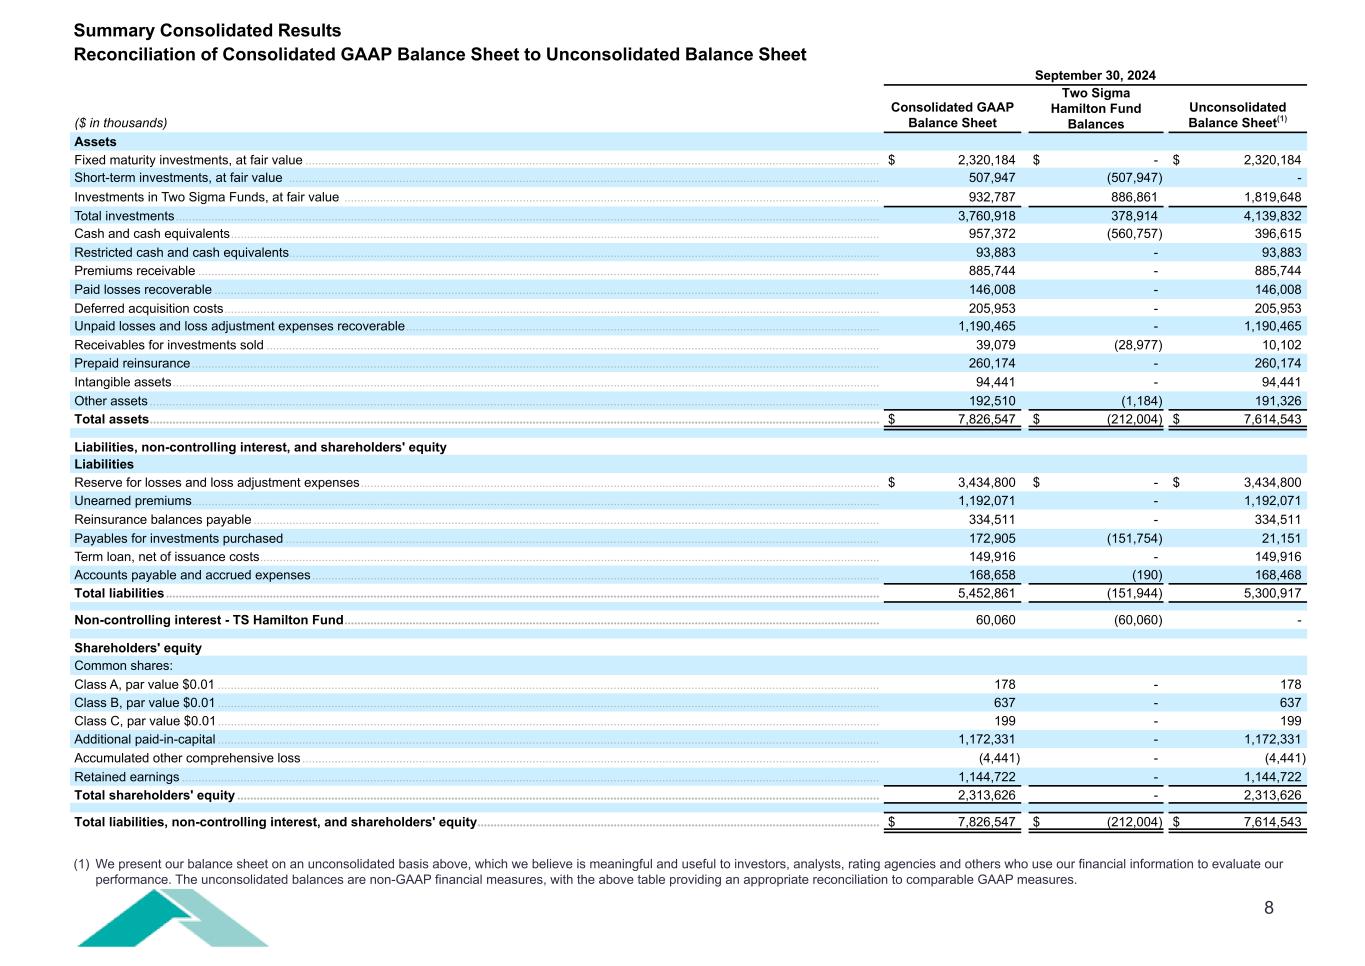Select the Two Sigma Hamilton Fund Balances header
This screenshot has height=966, width=1365.
[x=1095, y=109]
